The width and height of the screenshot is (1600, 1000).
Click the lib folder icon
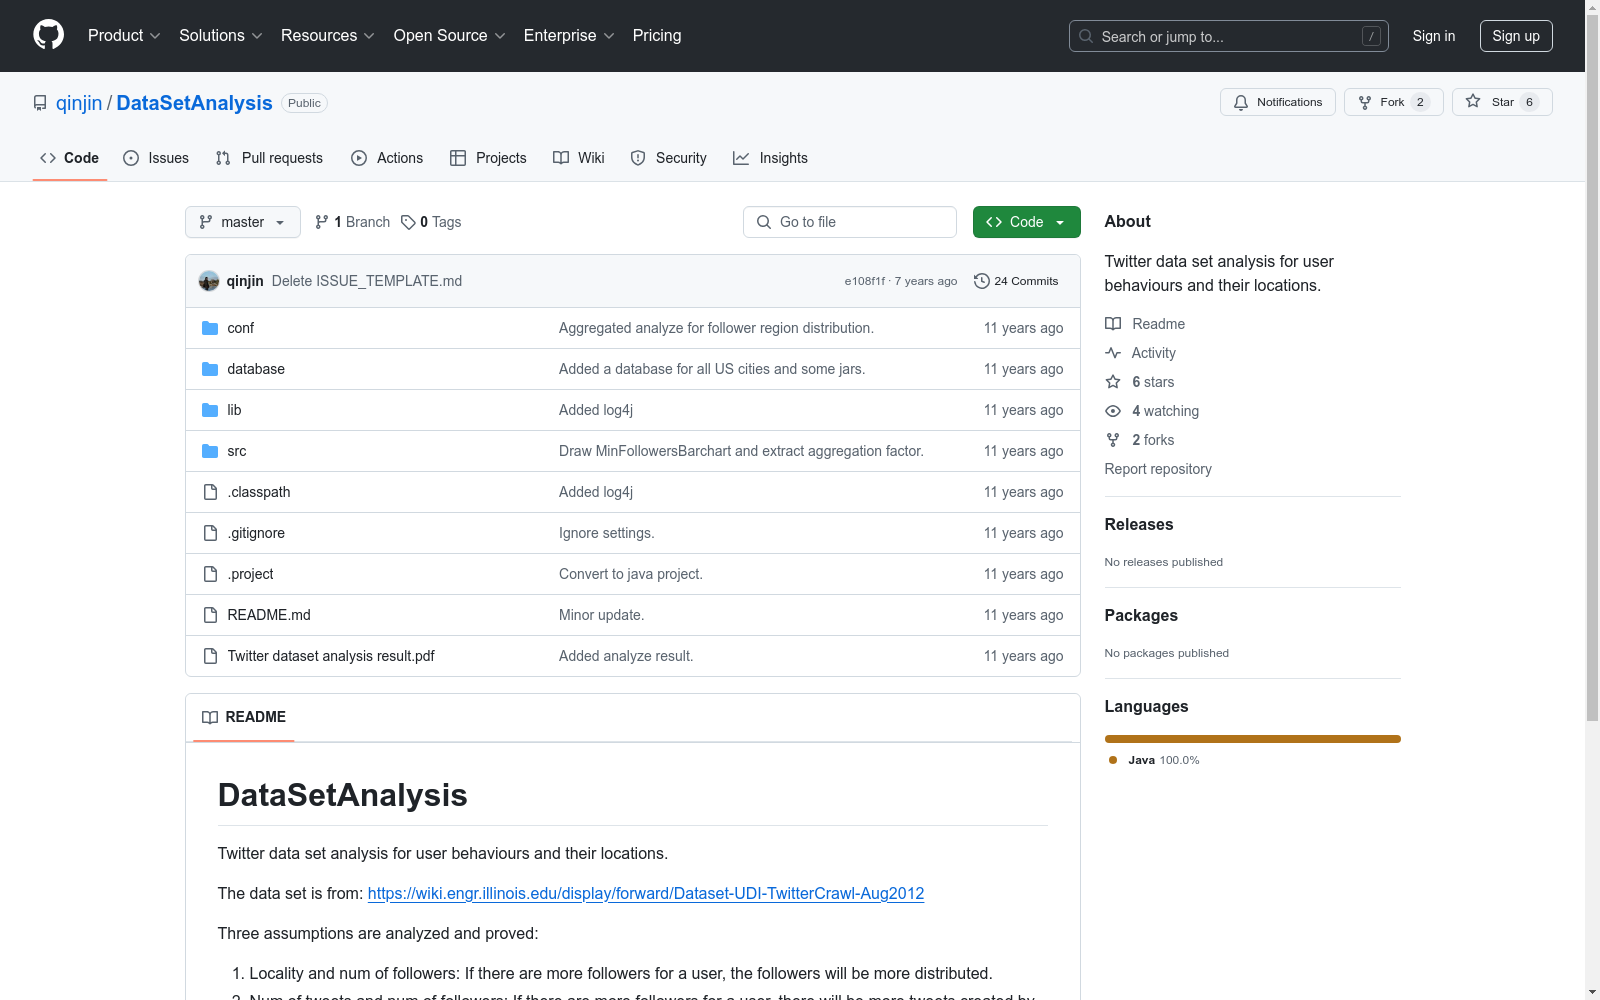click(x=210, y=410)
